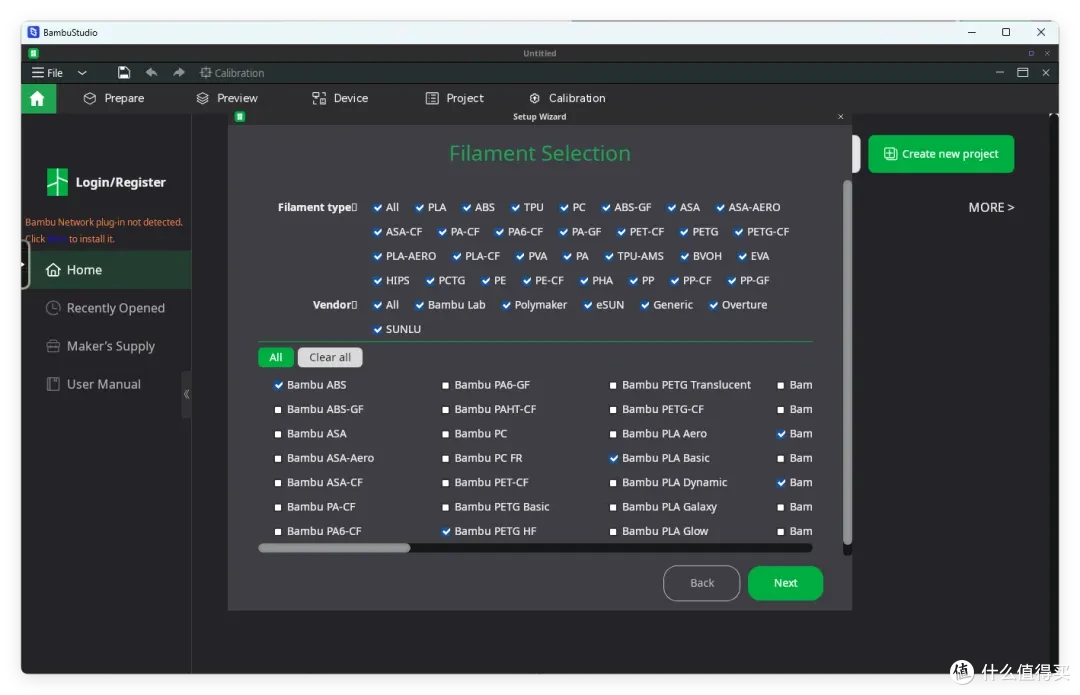Image resolution: width=1080 pixels, height=695 pixels.
Task: Click Login/Register in the sidebar
Action: point(121,183)
